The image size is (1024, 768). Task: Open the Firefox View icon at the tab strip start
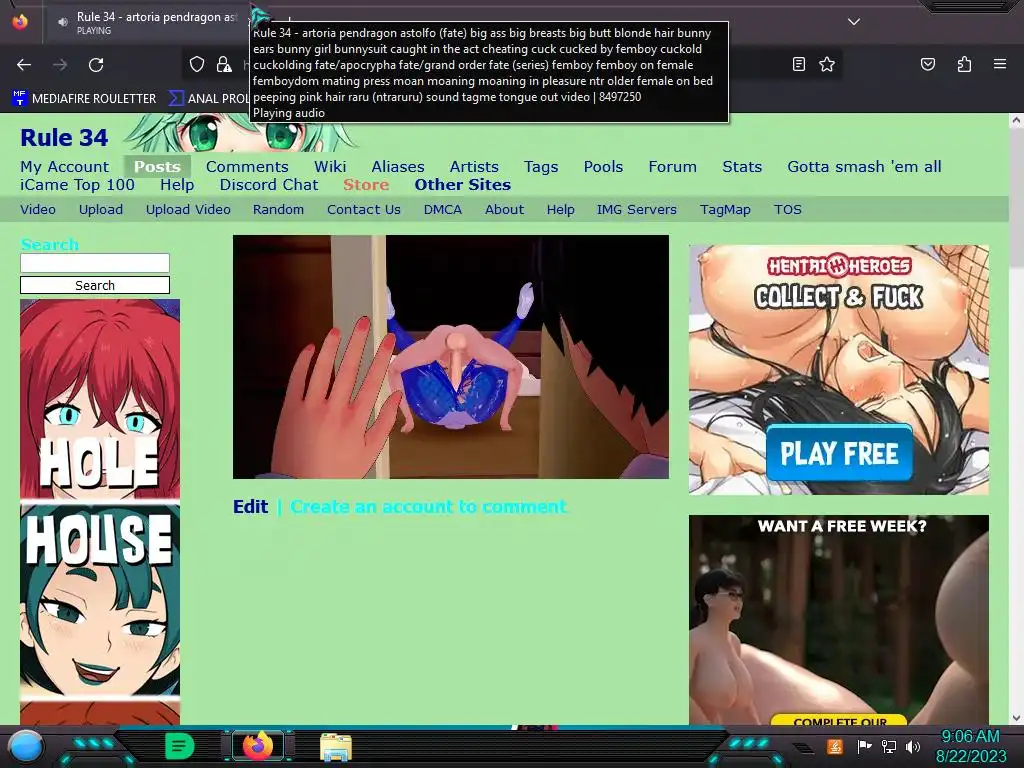[20, 22]
